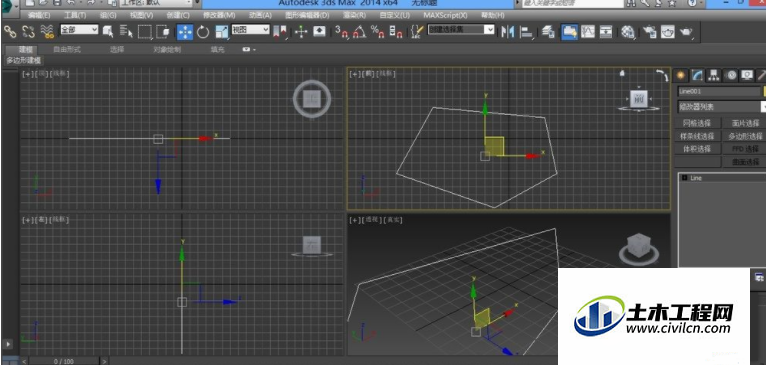Click the Bind to Space Warp icon
The width and height of the screenshot is (766, 365).
click(47, 32)
